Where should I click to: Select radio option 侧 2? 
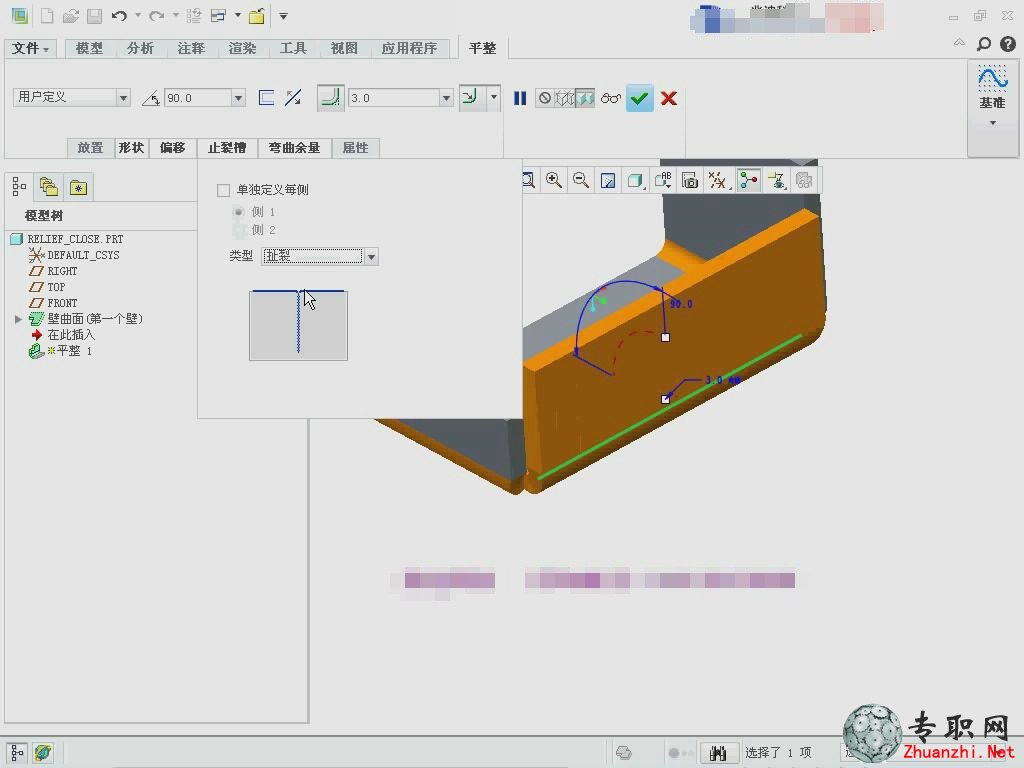click(238, 230)
